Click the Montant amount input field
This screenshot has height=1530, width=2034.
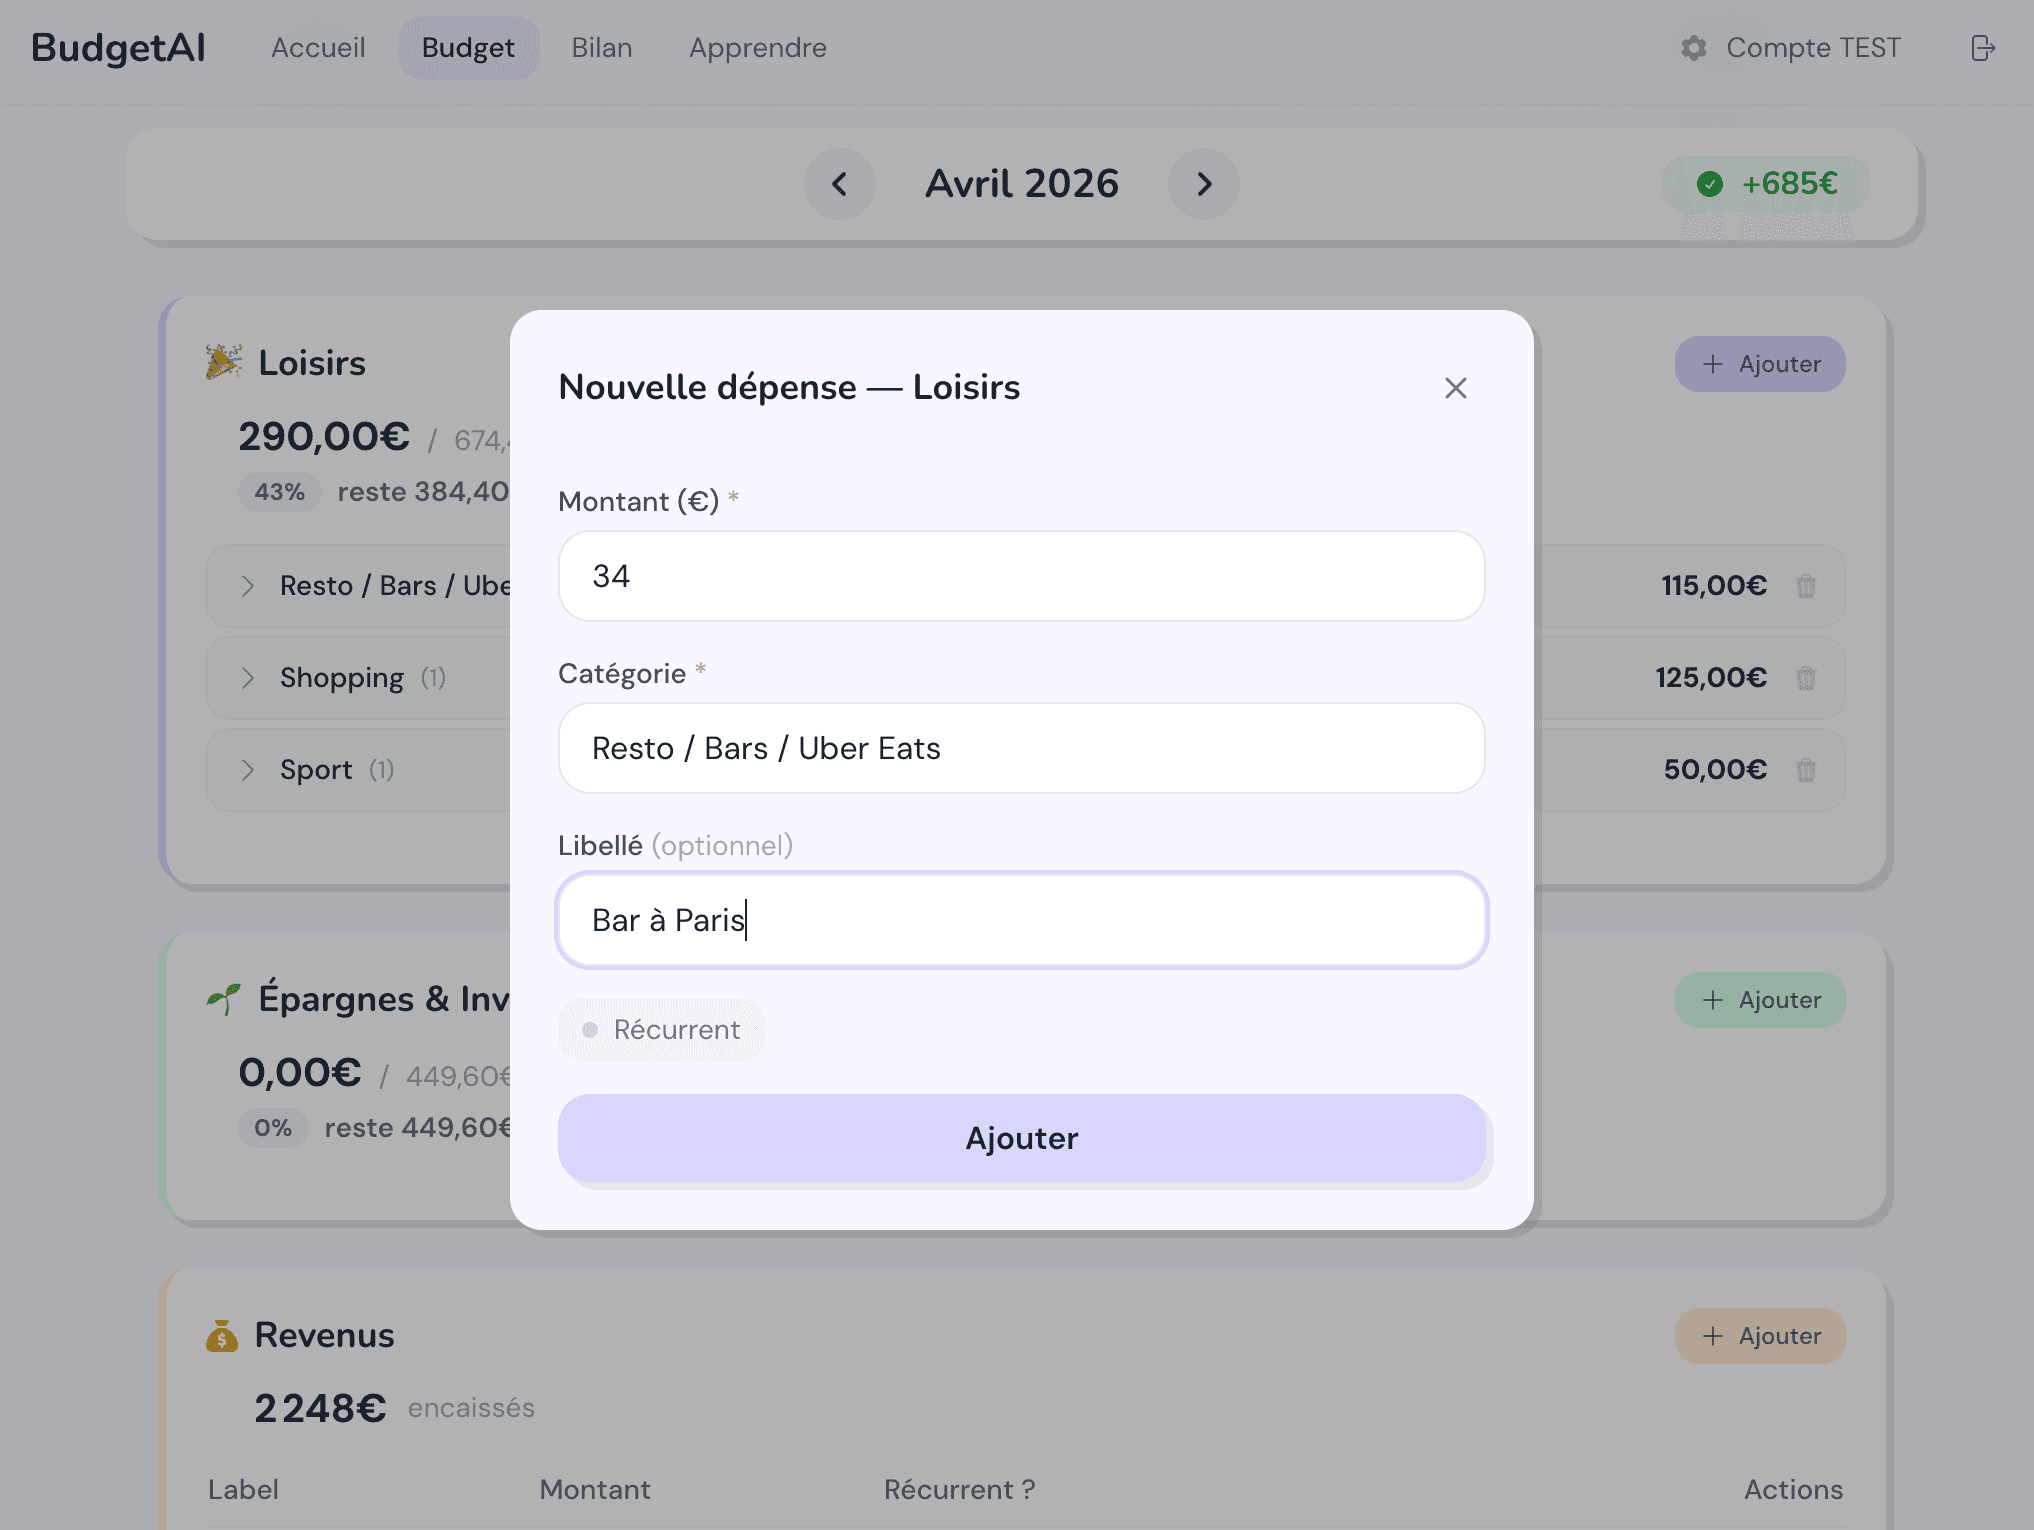1021,576
